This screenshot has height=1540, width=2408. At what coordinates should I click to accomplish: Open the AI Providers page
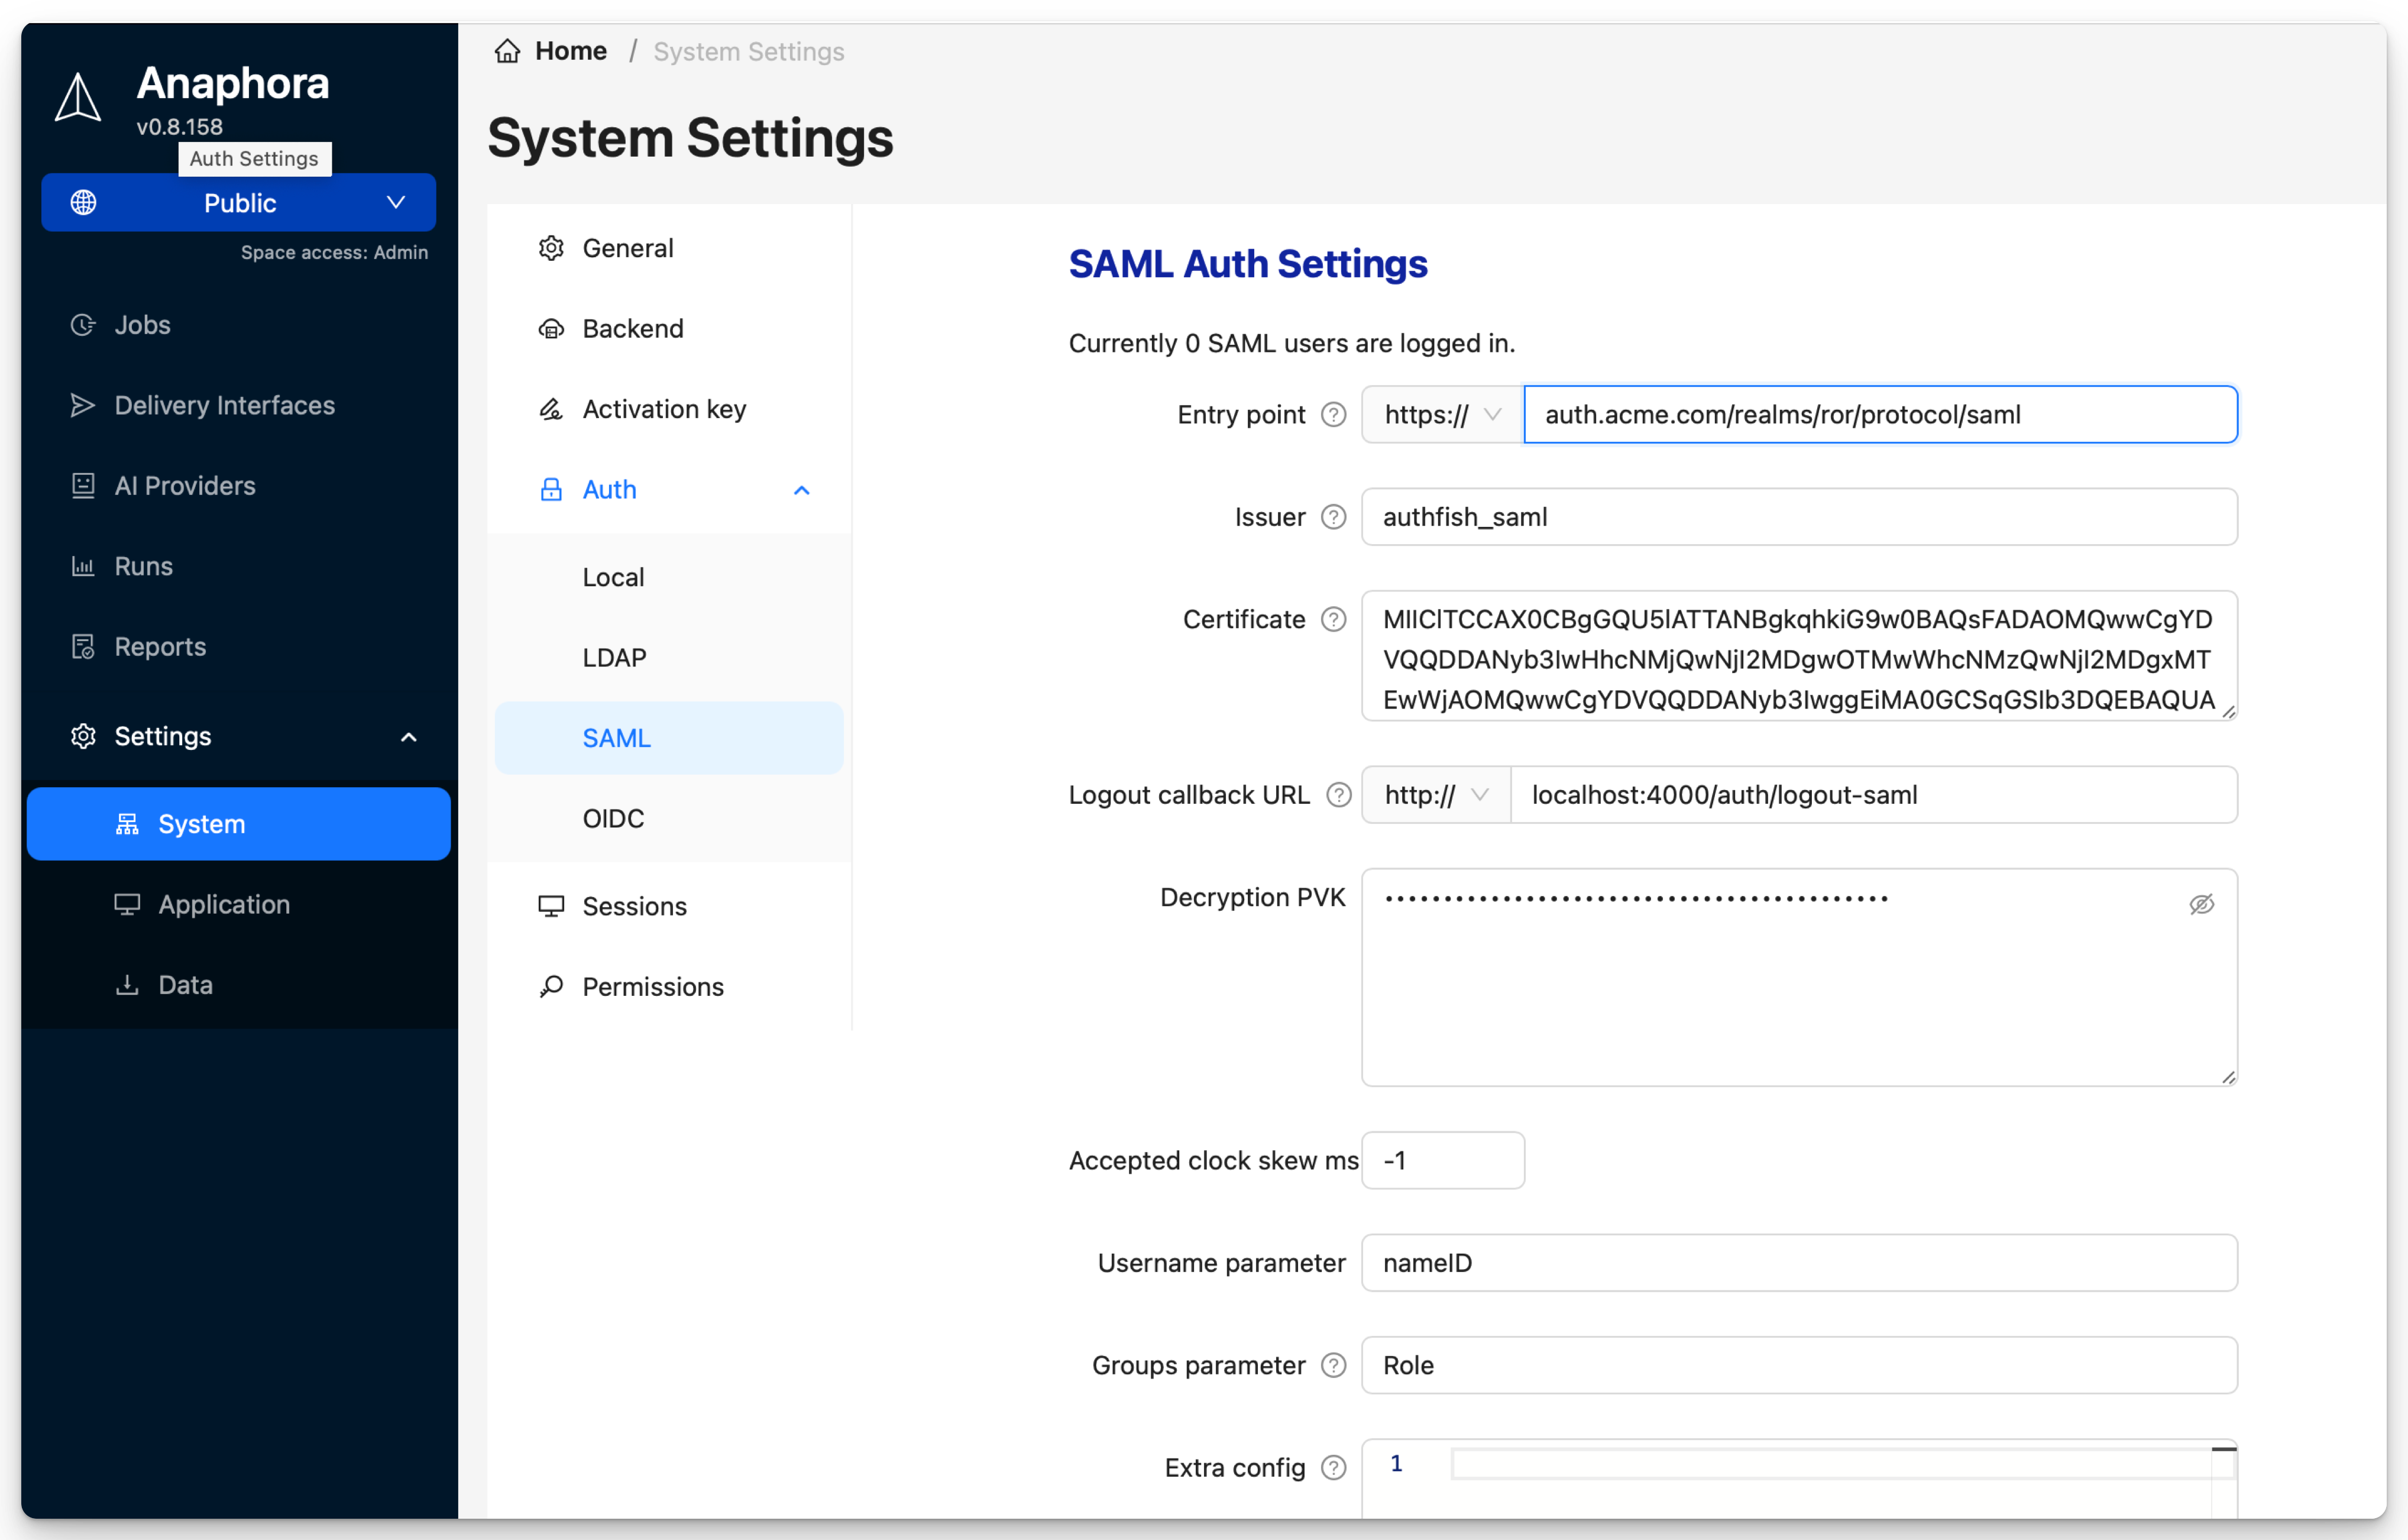185,485
